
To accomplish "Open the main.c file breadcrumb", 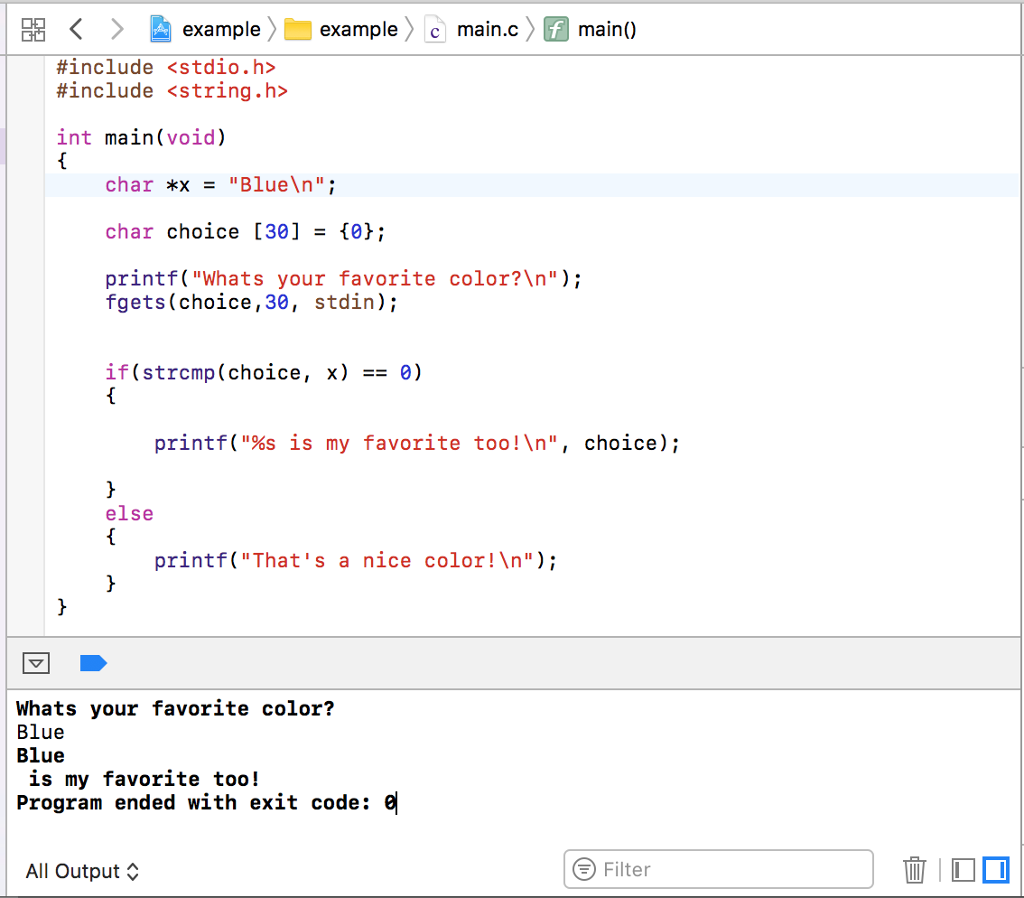I will coord(471,29).
